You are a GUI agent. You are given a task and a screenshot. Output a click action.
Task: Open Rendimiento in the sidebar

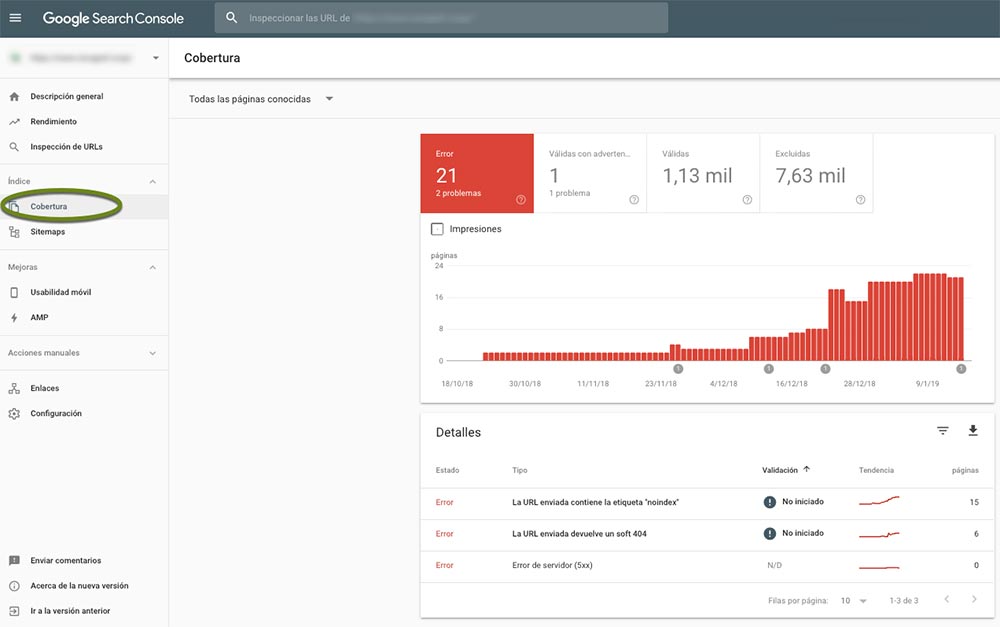click(53, 121)
